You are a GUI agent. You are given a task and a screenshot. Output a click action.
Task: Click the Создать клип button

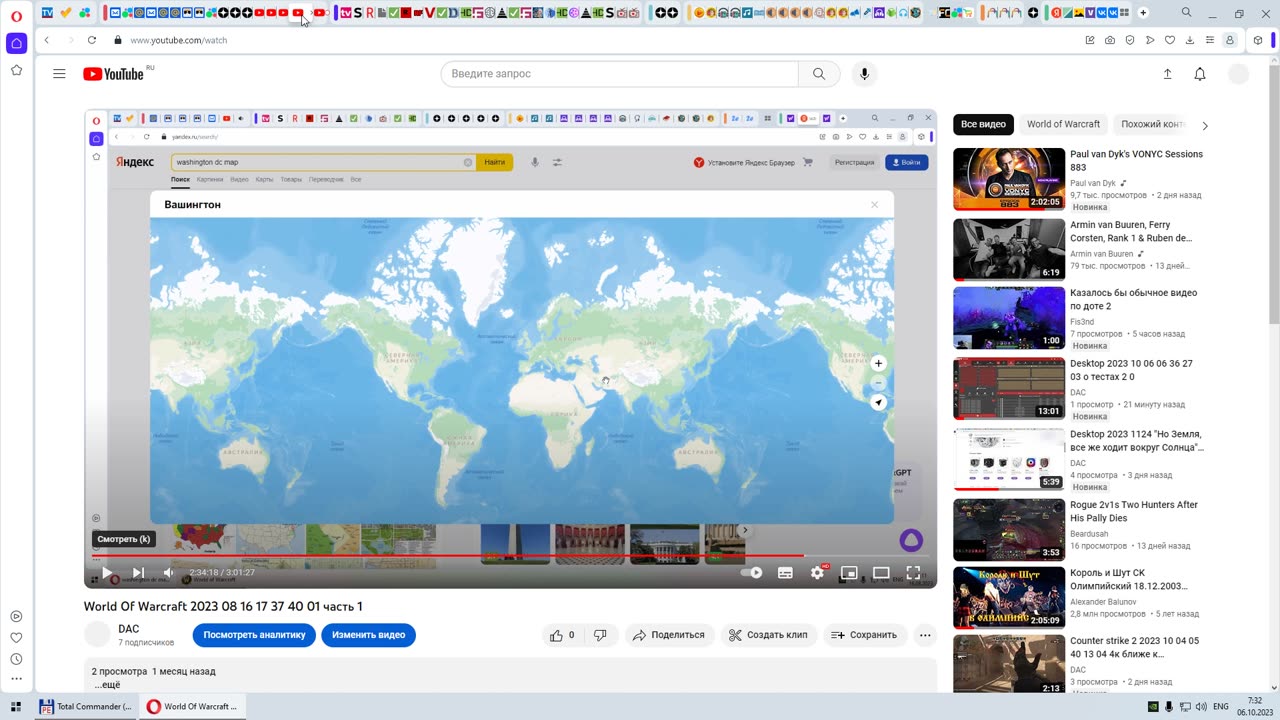coord(768,635)
